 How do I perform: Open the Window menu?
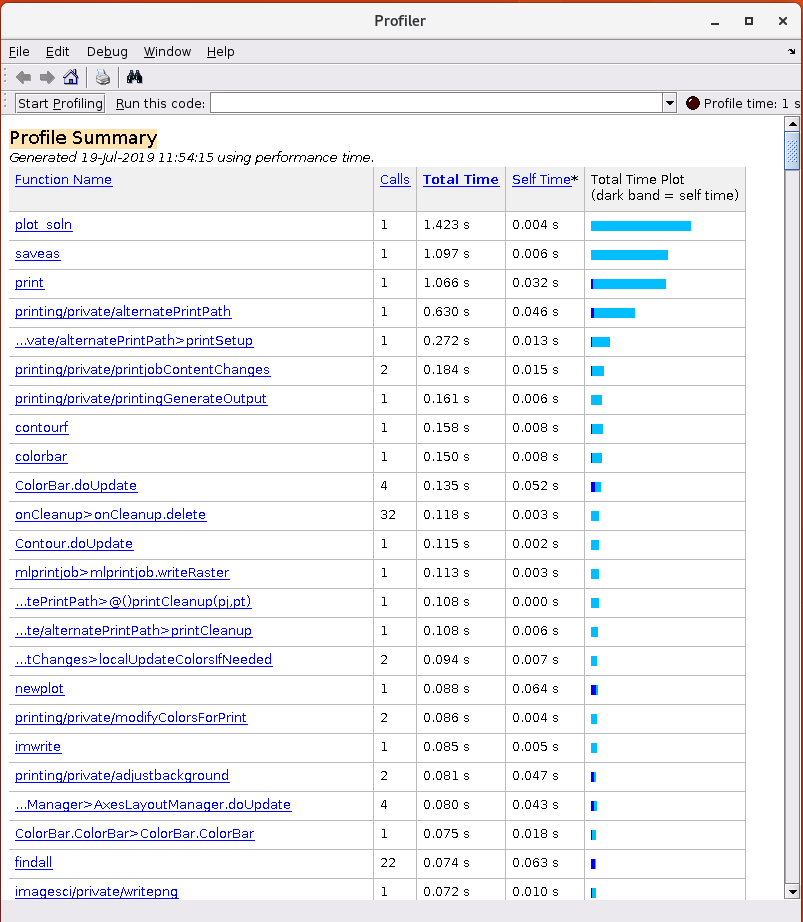(167, 52)
